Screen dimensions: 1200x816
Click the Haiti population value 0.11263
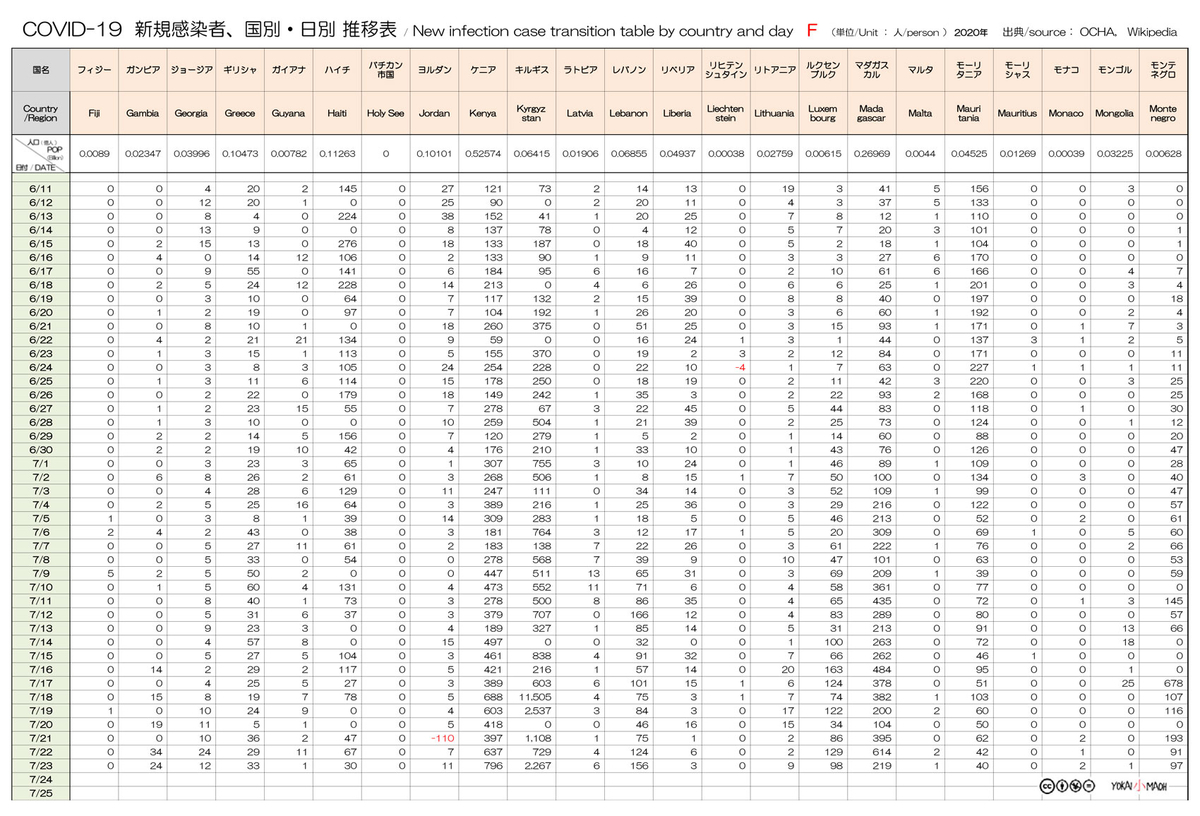(x=337, y=154)
